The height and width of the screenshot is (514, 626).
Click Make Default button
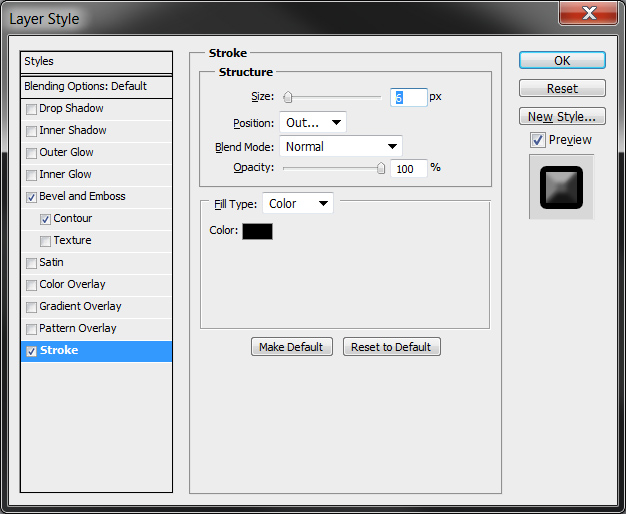(291, 347)
